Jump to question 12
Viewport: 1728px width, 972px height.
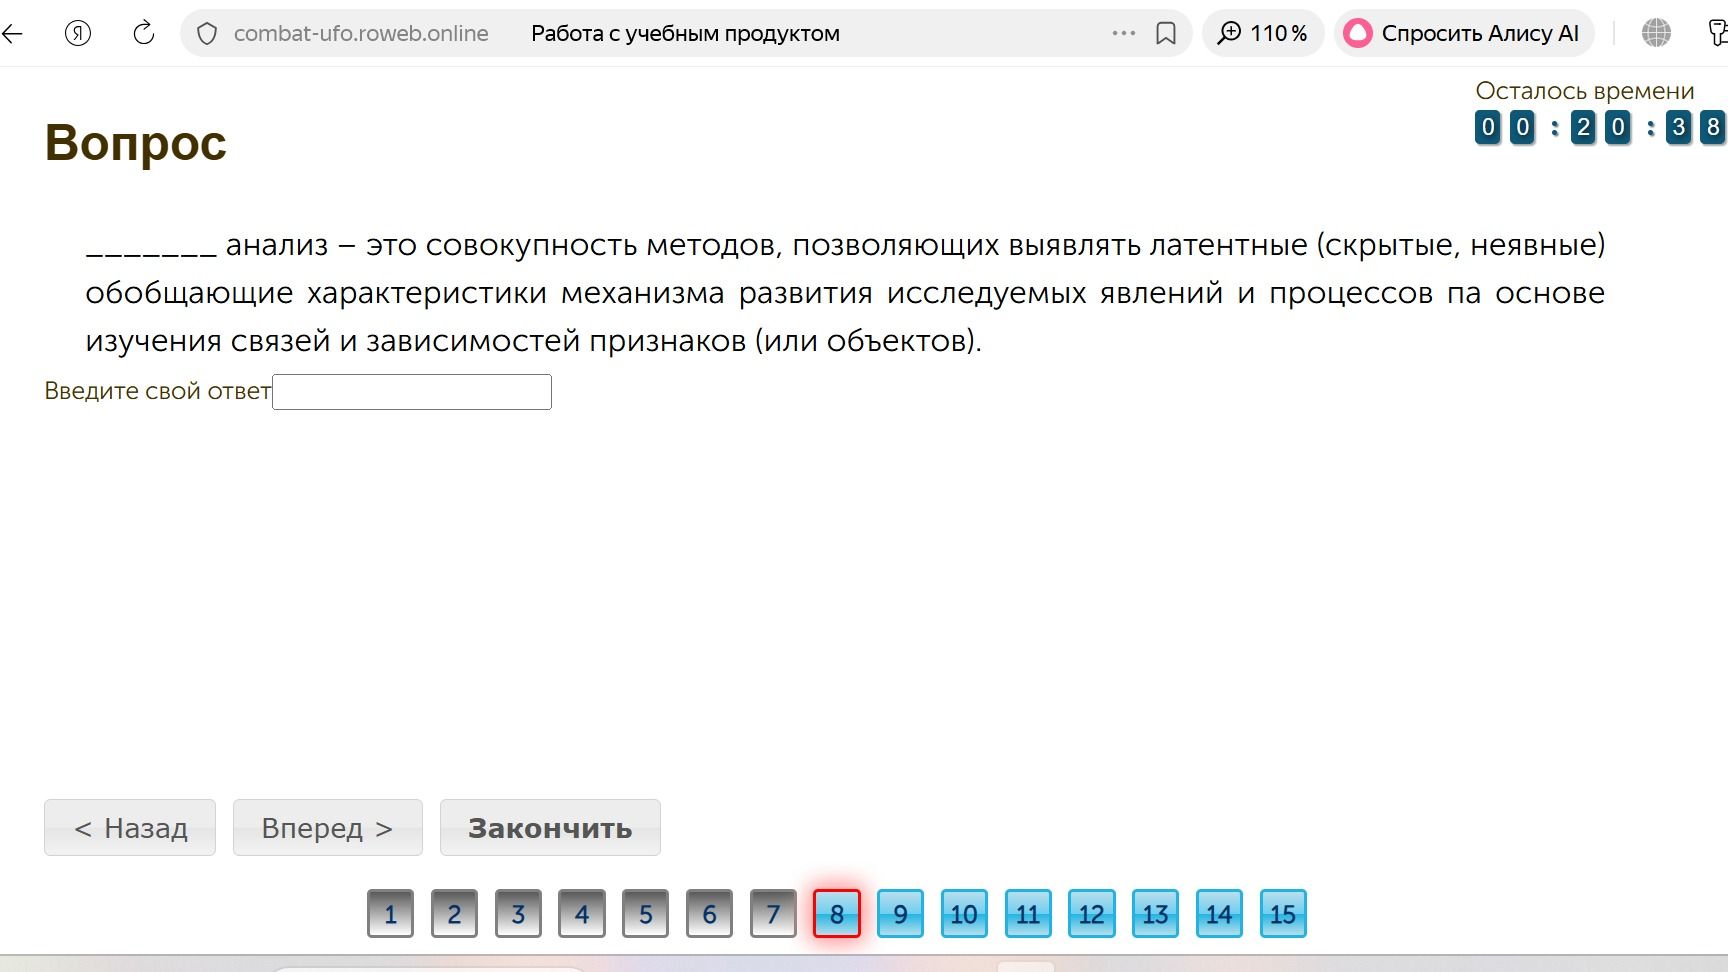pyautogui.click(x=1092, y=914)
